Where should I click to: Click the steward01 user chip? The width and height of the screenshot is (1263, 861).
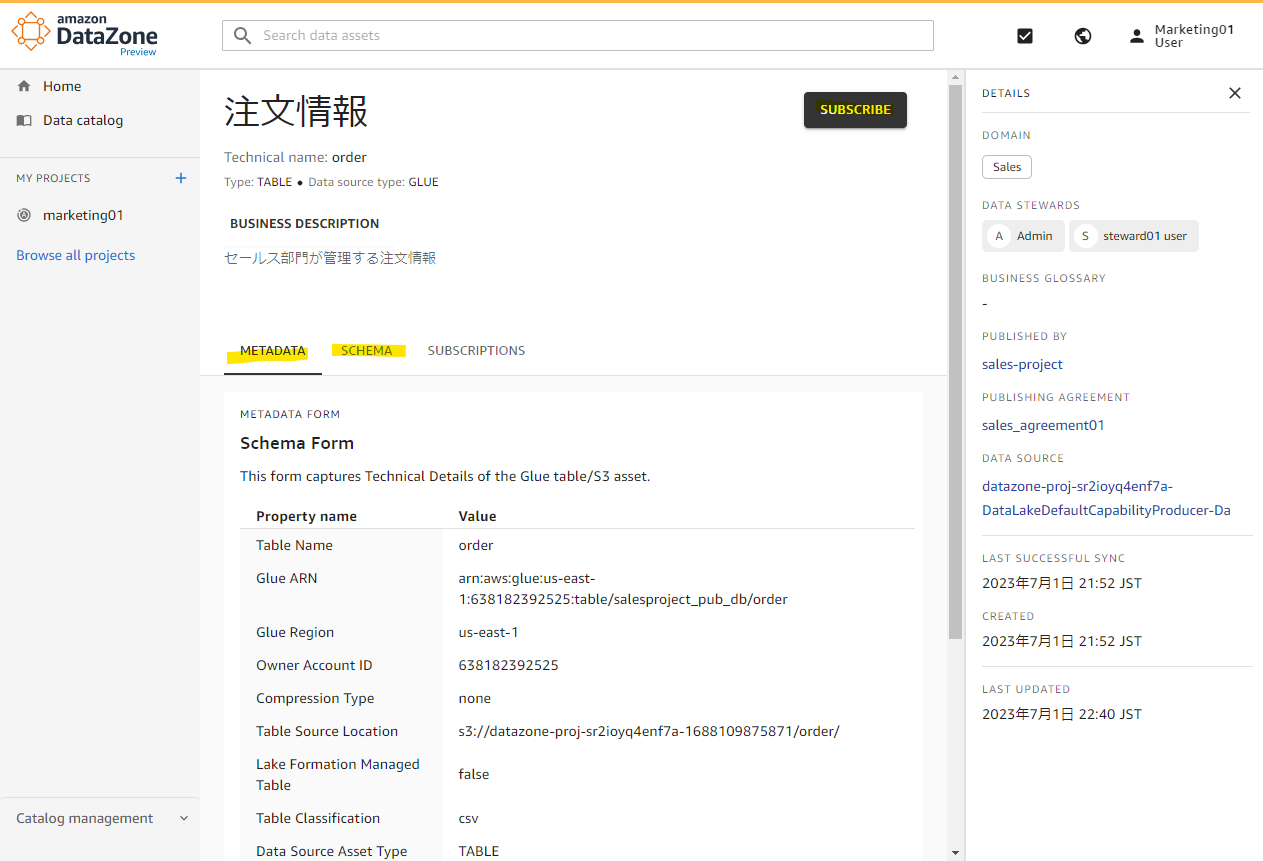pos(1134,236)
